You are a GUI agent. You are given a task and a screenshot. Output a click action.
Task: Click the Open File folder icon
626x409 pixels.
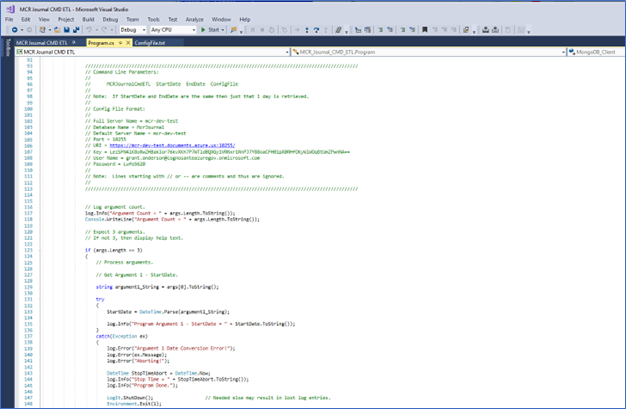pyautogui.click(x=55, y=31)
